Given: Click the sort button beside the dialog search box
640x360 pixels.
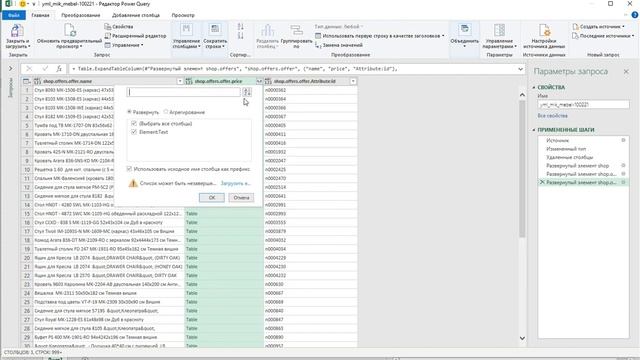Looking at the screenshot, I should 247,92.
